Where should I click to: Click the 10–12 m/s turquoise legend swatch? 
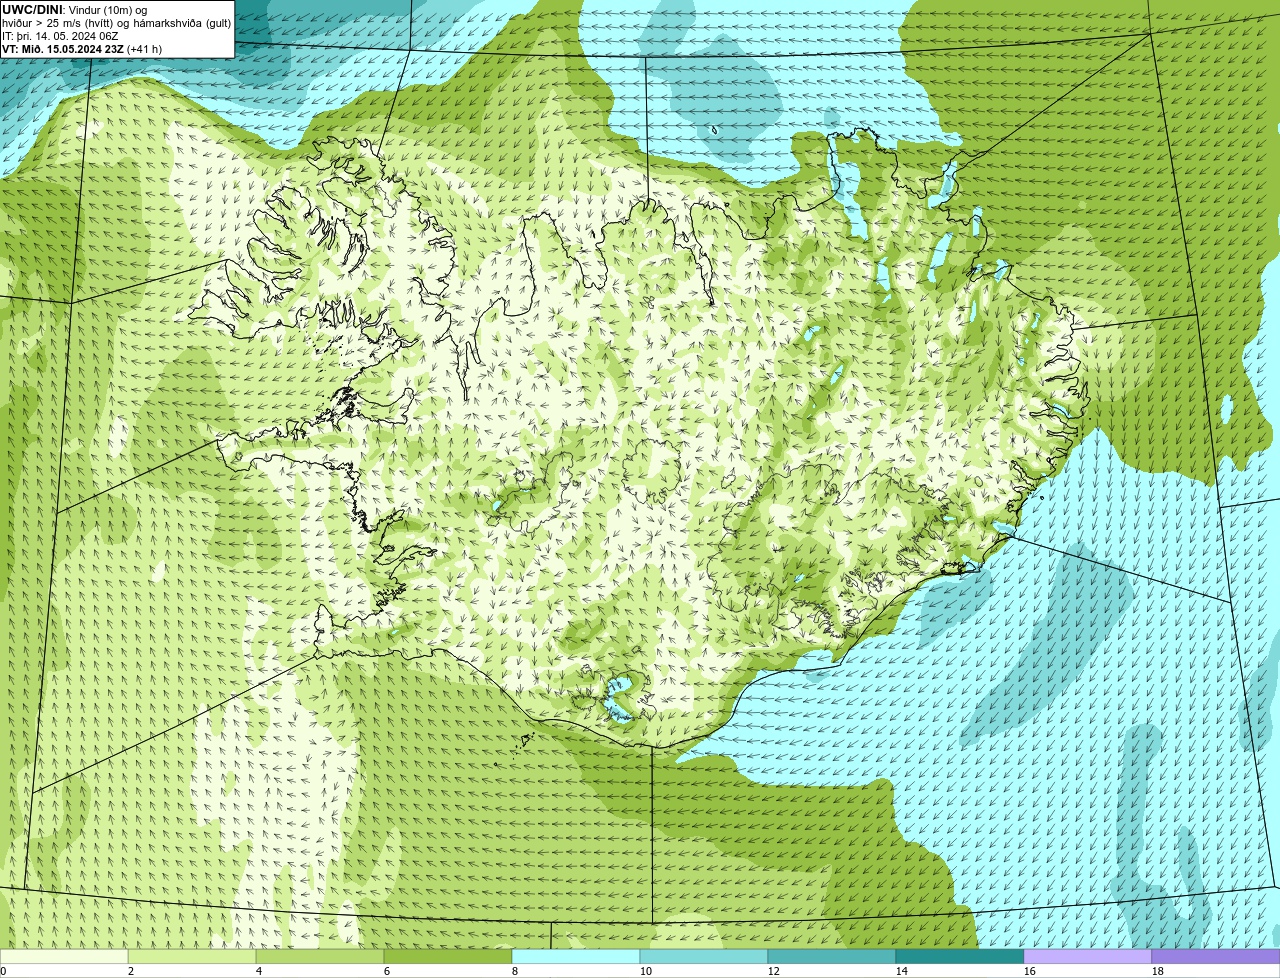704,956
